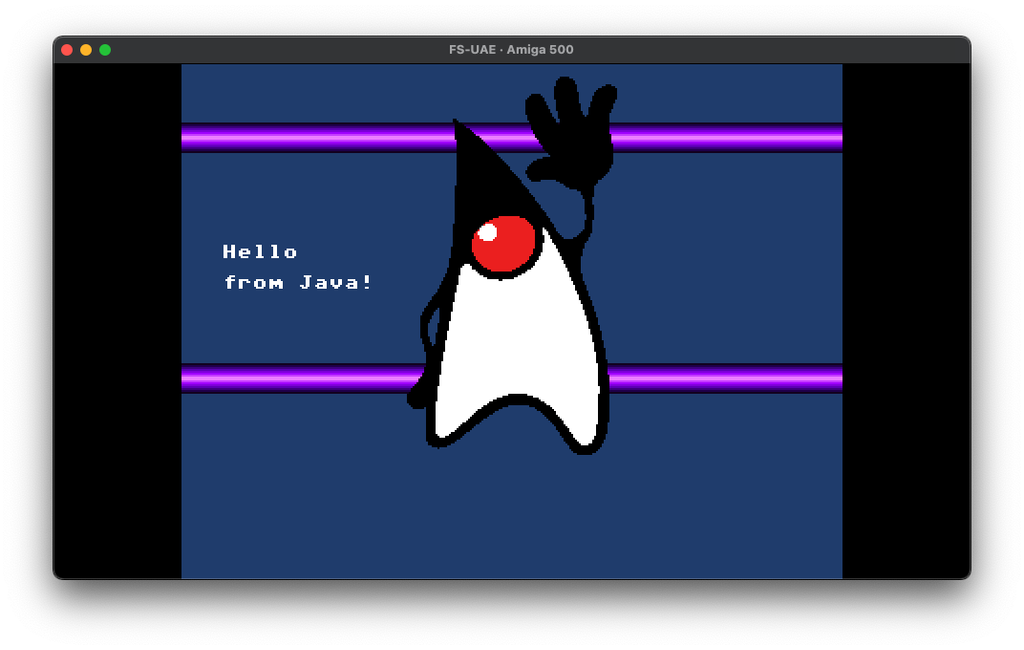Click Duke mascot's red nose
The width and height of the screenshot is (1024, 650).
pos(504,243)
